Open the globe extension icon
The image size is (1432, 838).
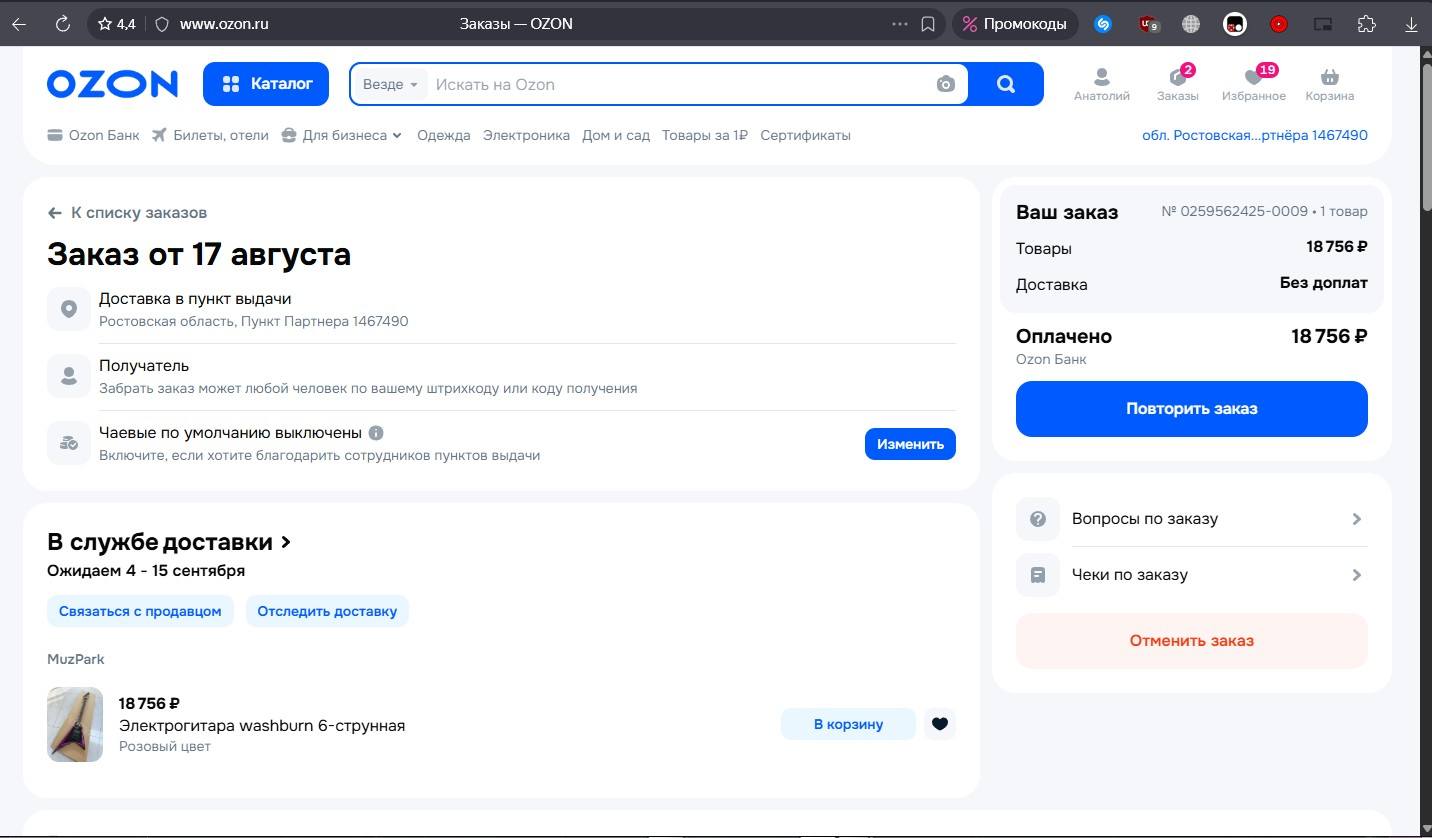1190,24
